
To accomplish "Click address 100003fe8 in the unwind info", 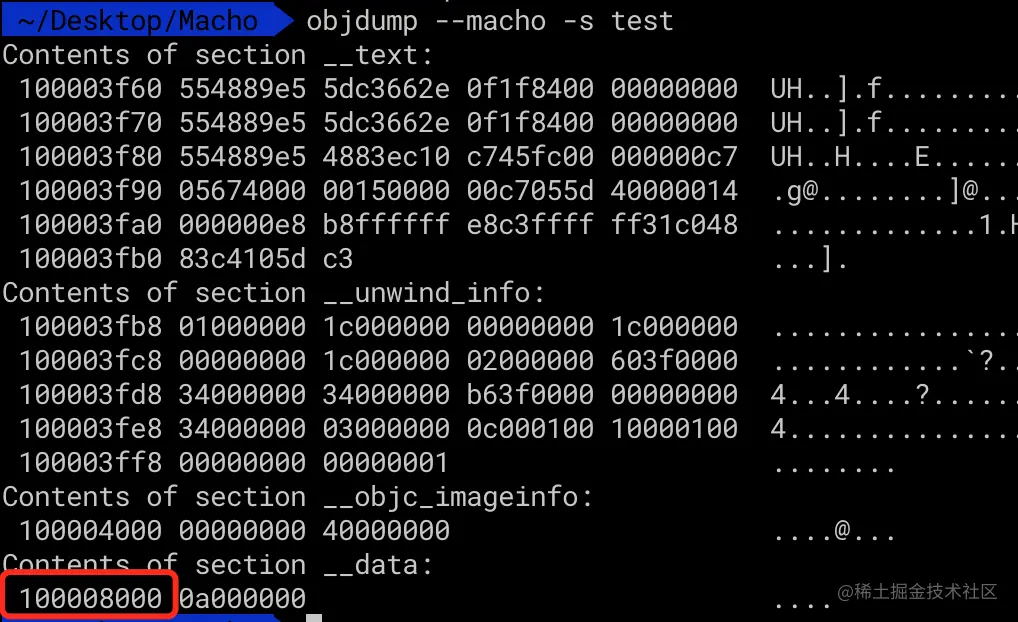I will coord(90,429).
